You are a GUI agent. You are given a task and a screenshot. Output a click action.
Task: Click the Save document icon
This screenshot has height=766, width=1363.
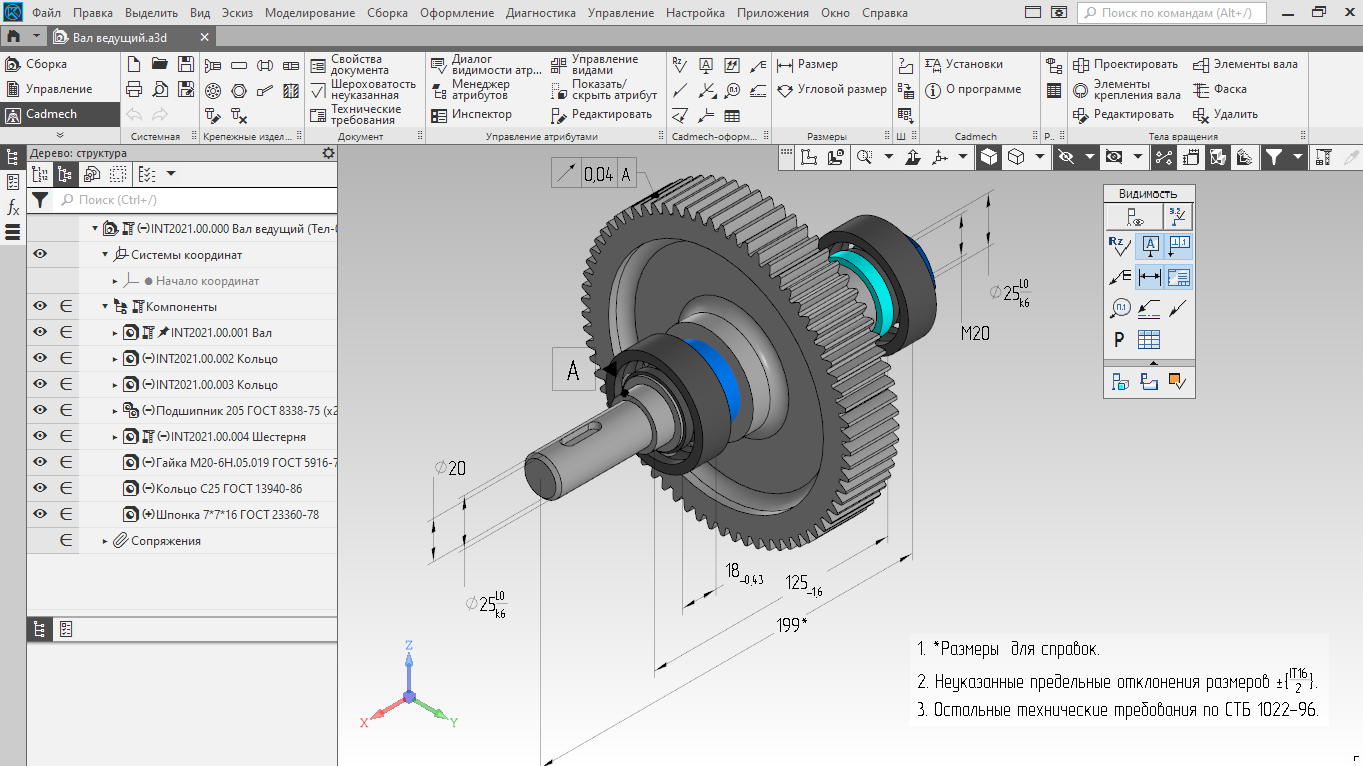pyautogui.click(x=184, y=64)
